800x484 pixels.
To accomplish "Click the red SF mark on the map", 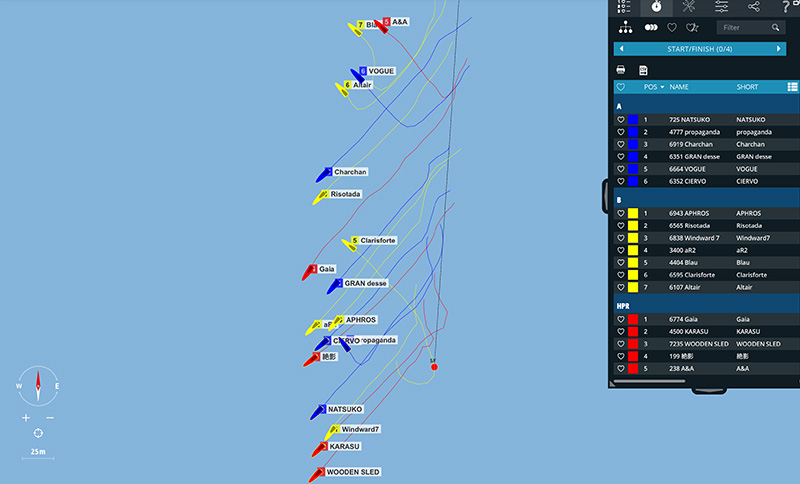I will click(x=434, y=367).
